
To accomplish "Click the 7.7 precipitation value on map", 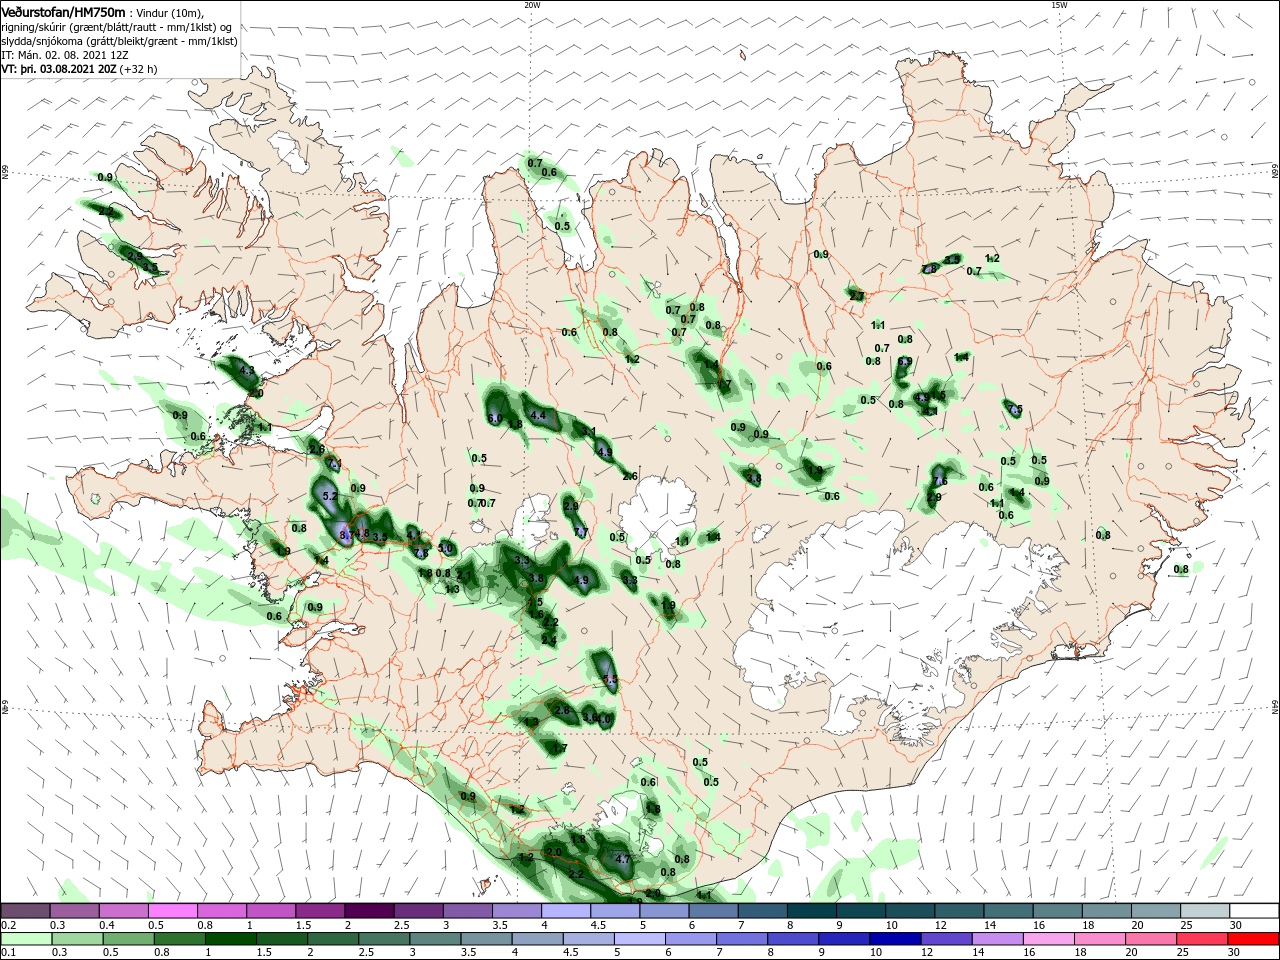I will coord(580,532).
